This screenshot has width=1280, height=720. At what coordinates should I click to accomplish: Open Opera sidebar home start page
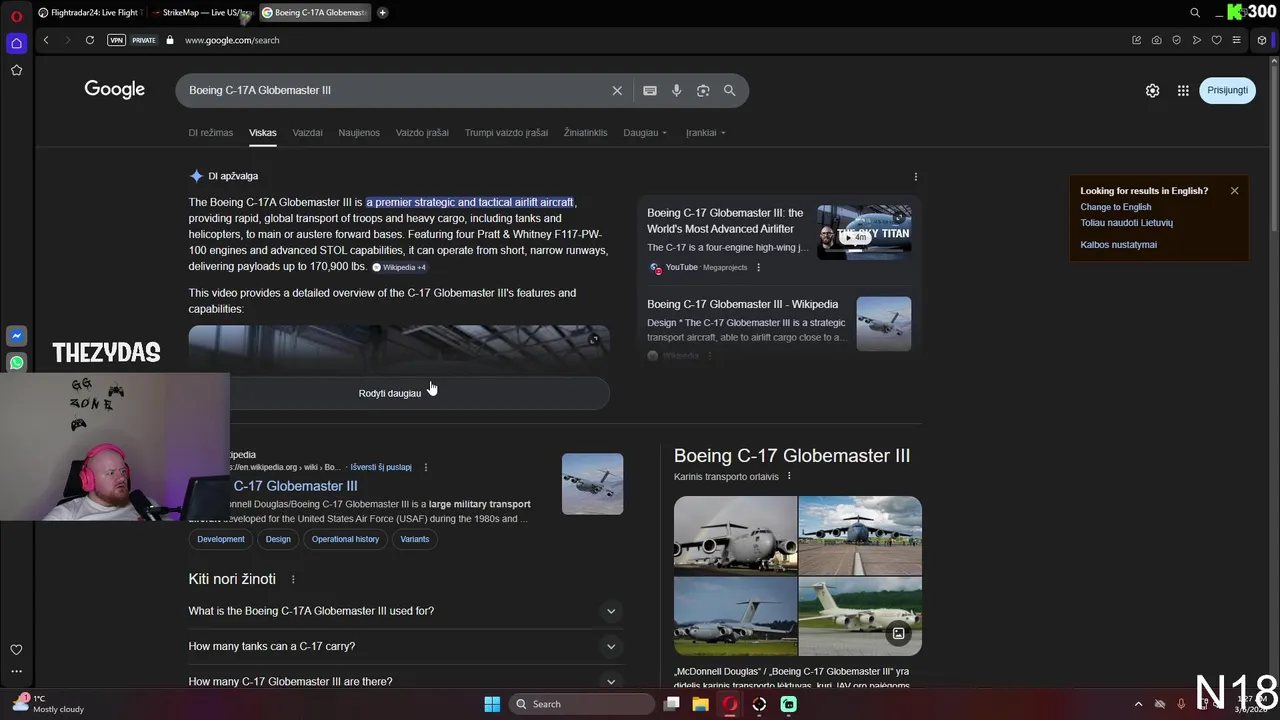(x=16, y=43)
